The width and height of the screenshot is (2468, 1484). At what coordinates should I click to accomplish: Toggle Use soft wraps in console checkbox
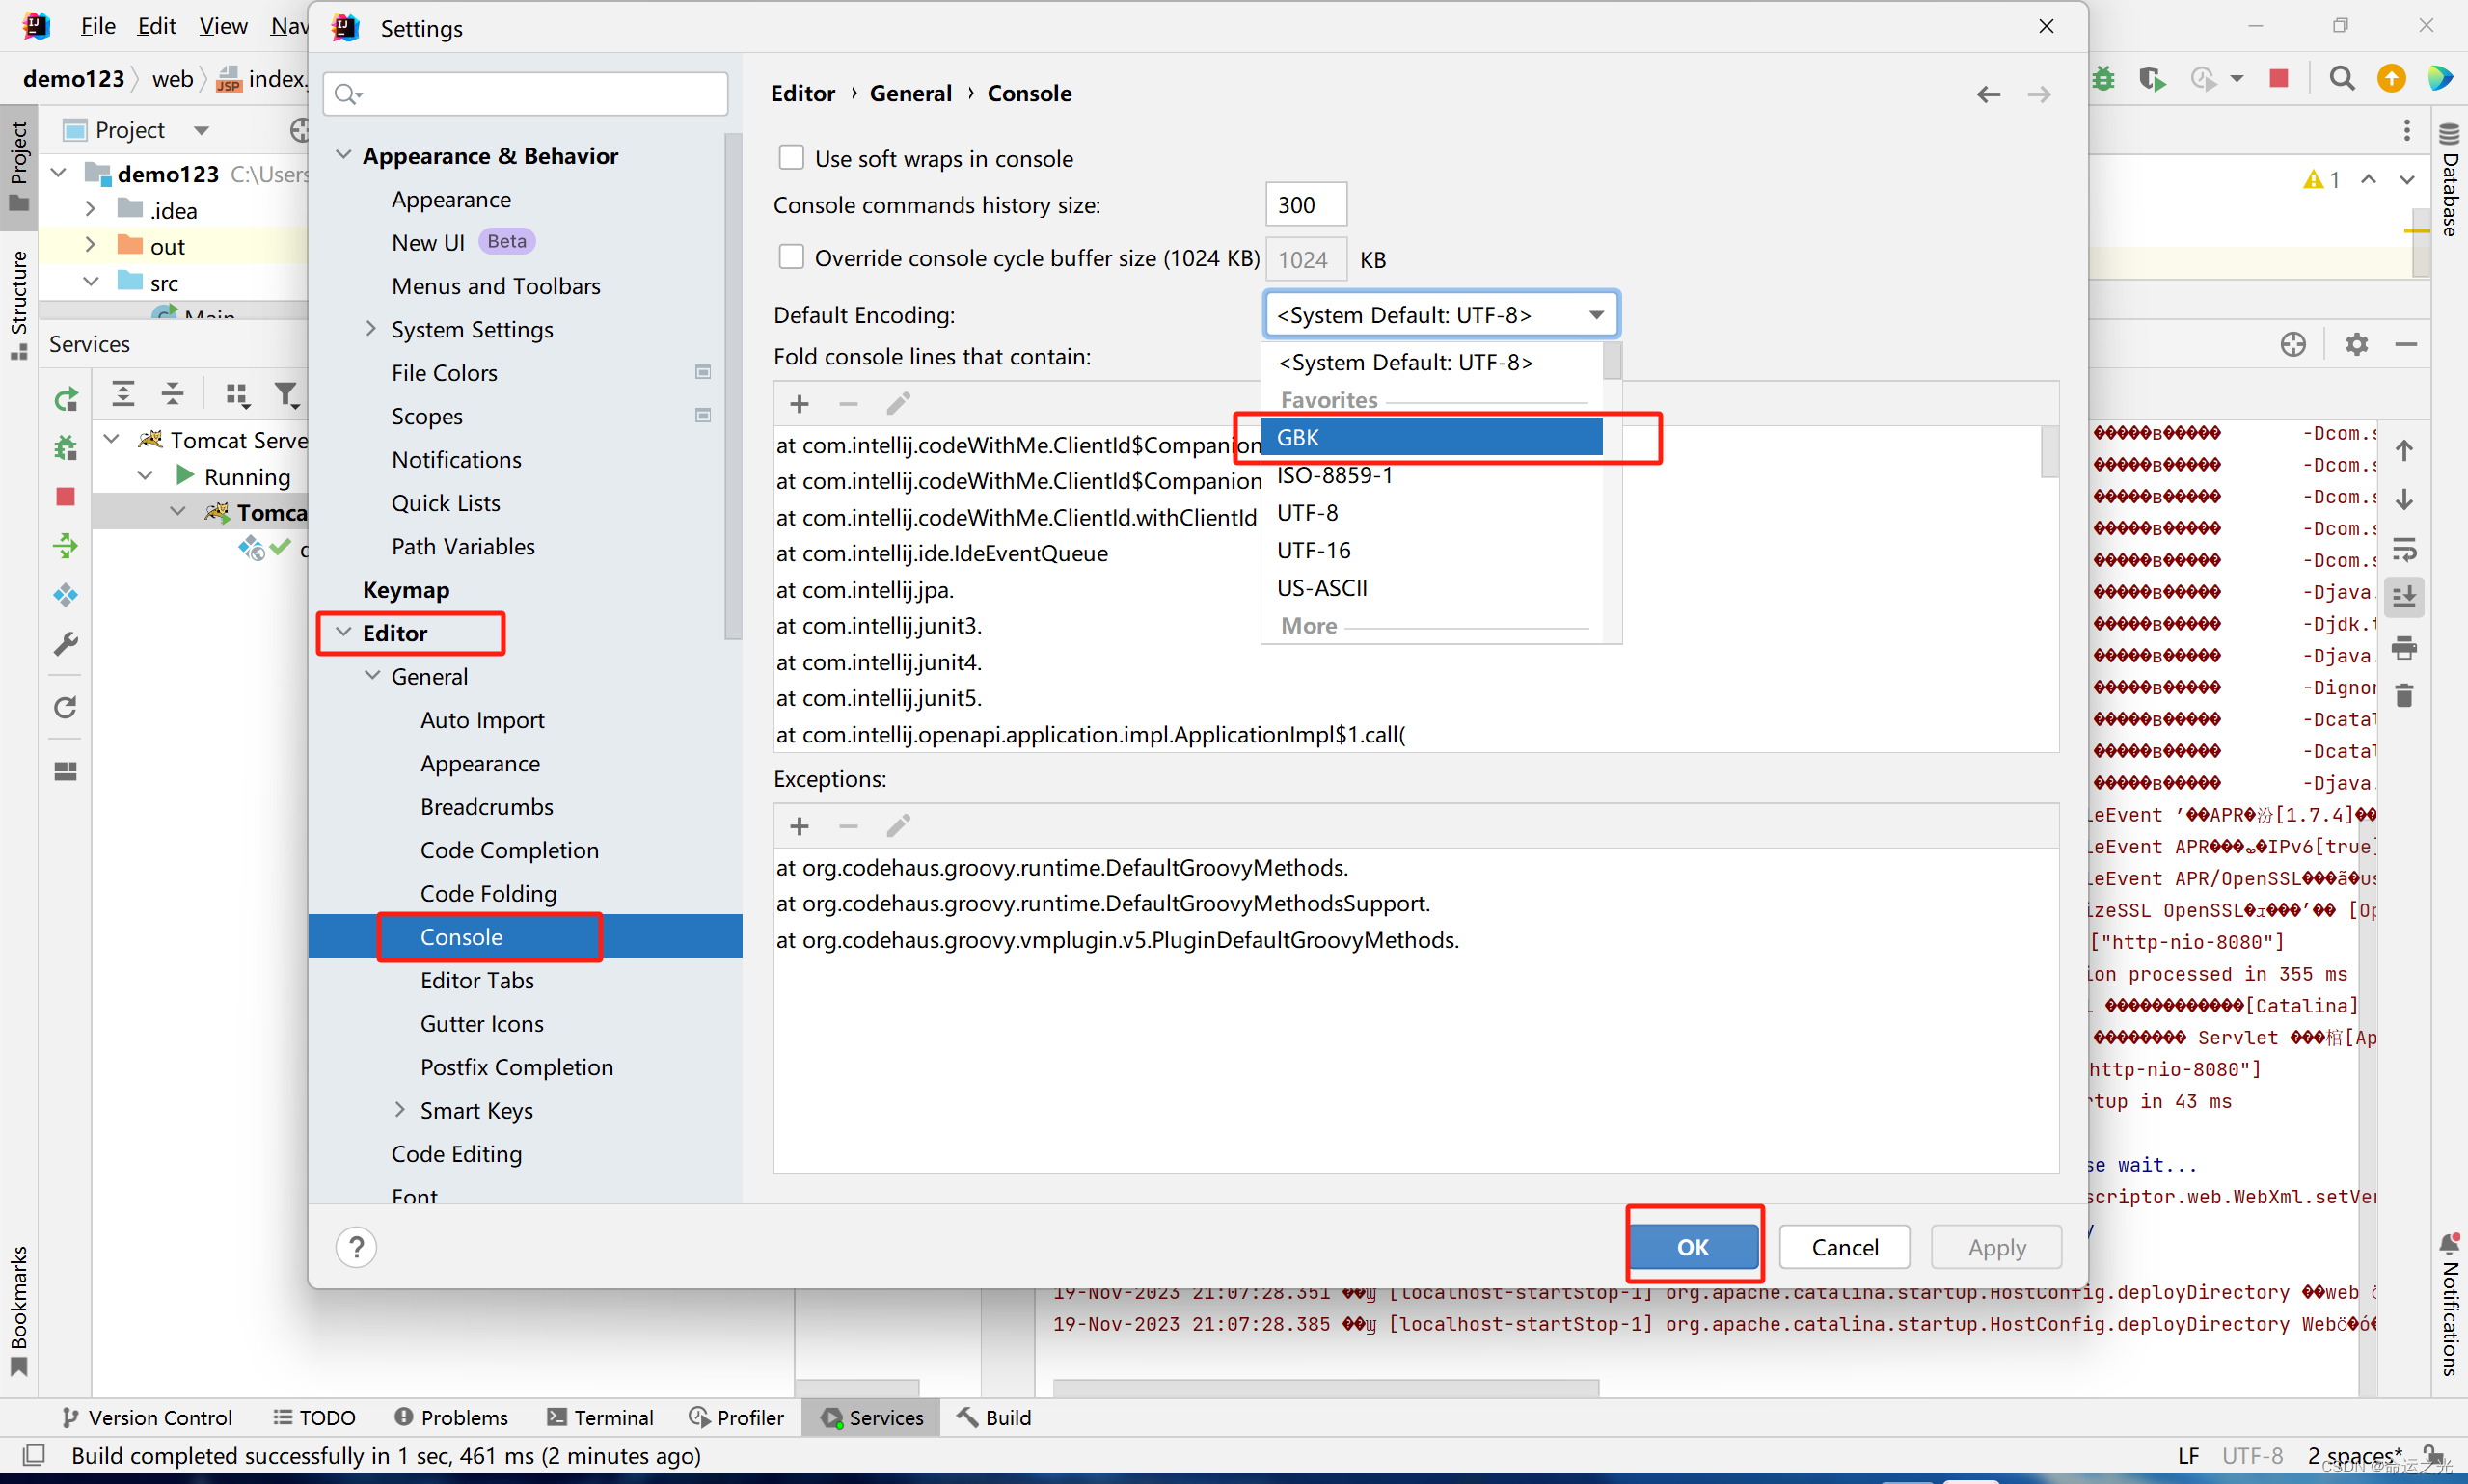click(792, 157)
